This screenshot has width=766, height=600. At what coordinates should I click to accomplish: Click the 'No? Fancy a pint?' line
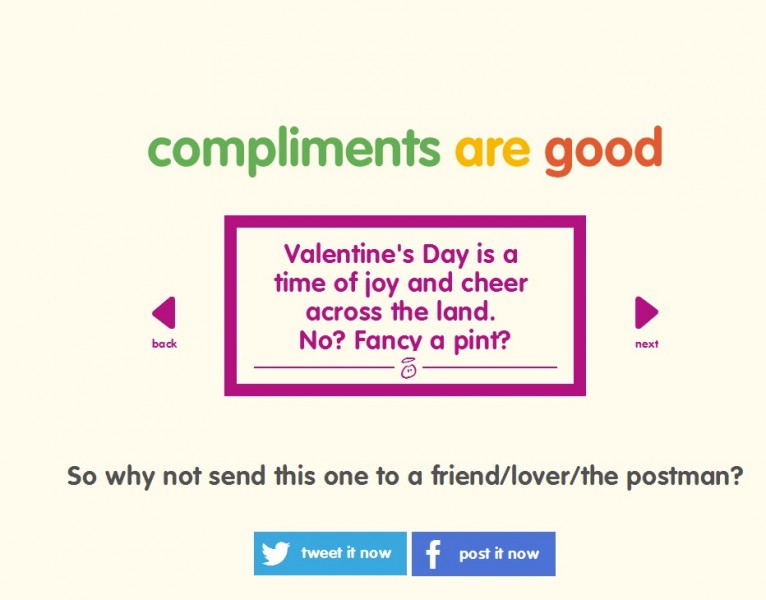(x=404, y=340)
